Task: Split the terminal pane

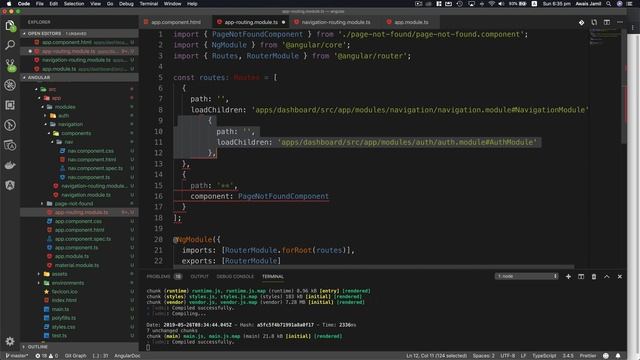Action: point(581,276)
